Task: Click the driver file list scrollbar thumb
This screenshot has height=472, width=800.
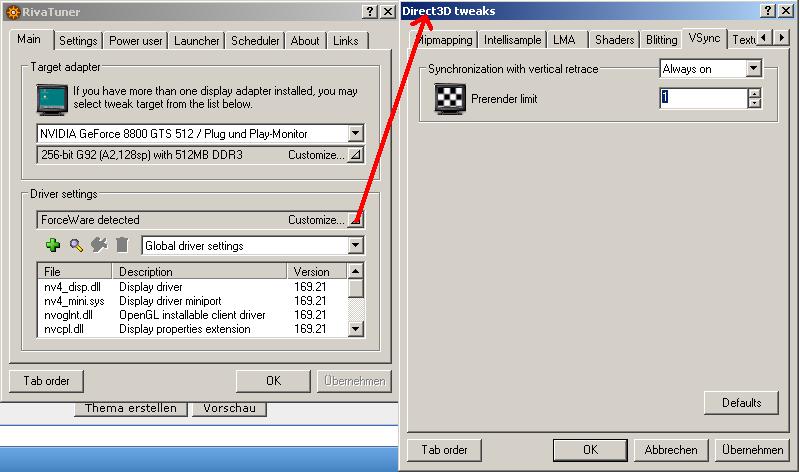Action: coord(356,288)
